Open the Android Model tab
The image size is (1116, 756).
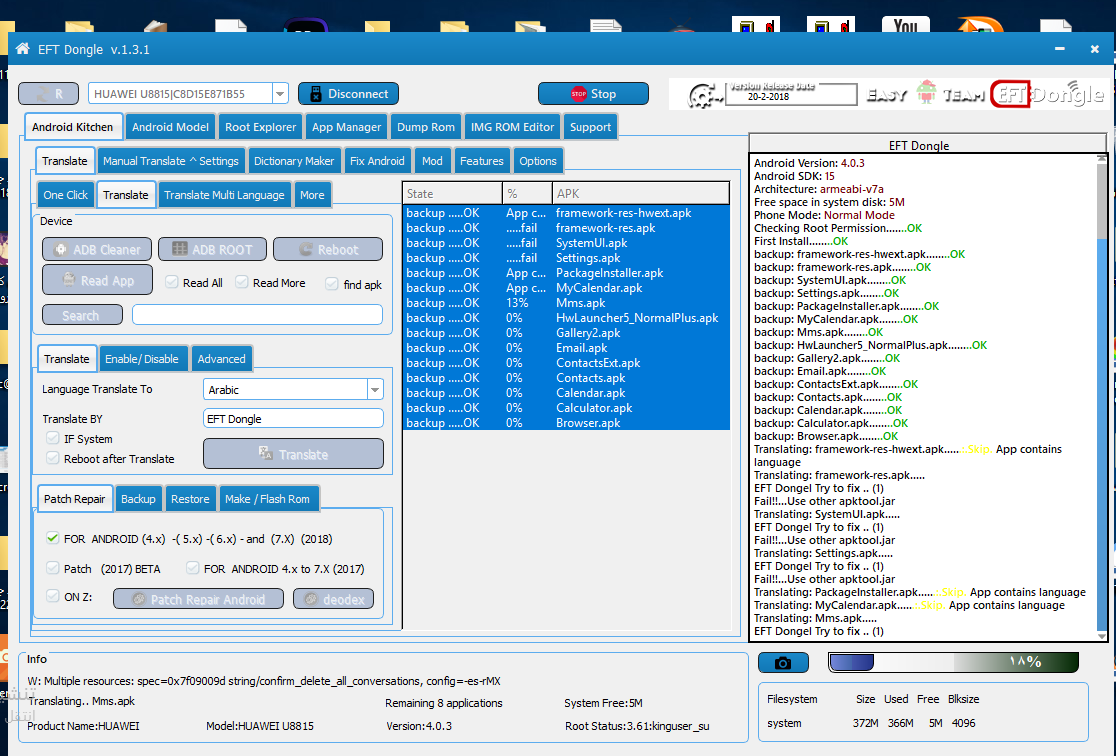[x=170, y=127]
